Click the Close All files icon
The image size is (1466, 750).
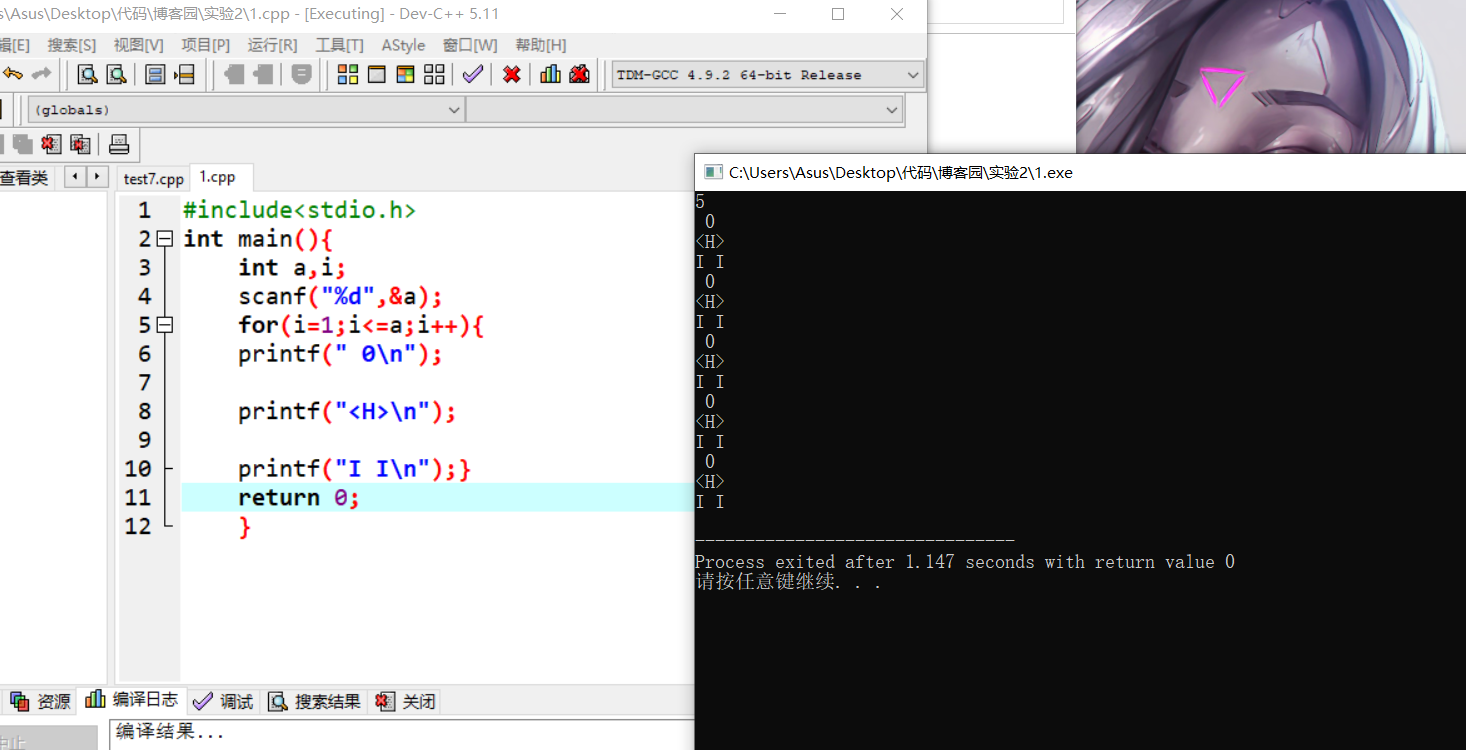coord(81,144)
